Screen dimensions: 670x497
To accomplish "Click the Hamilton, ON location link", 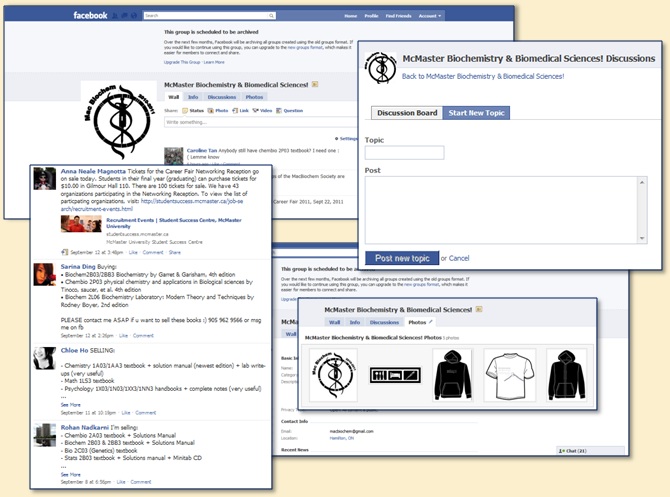I will (x=341, y=438).
